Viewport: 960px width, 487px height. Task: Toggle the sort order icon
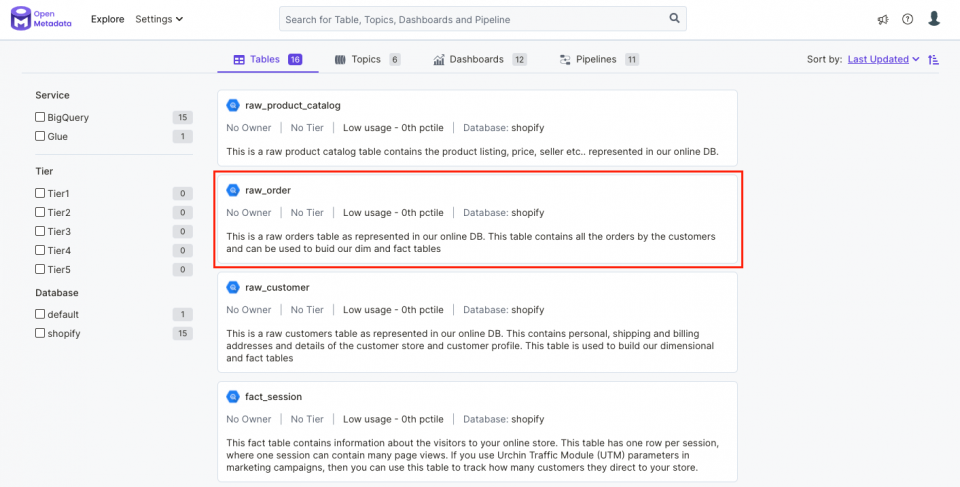click(933, 59)
